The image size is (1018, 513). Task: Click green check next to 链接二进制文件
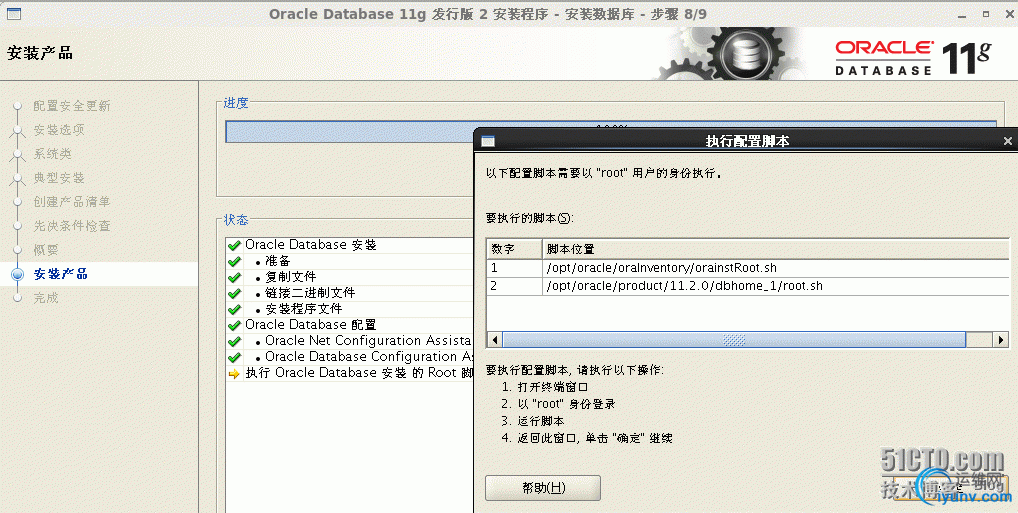point(234,293)
